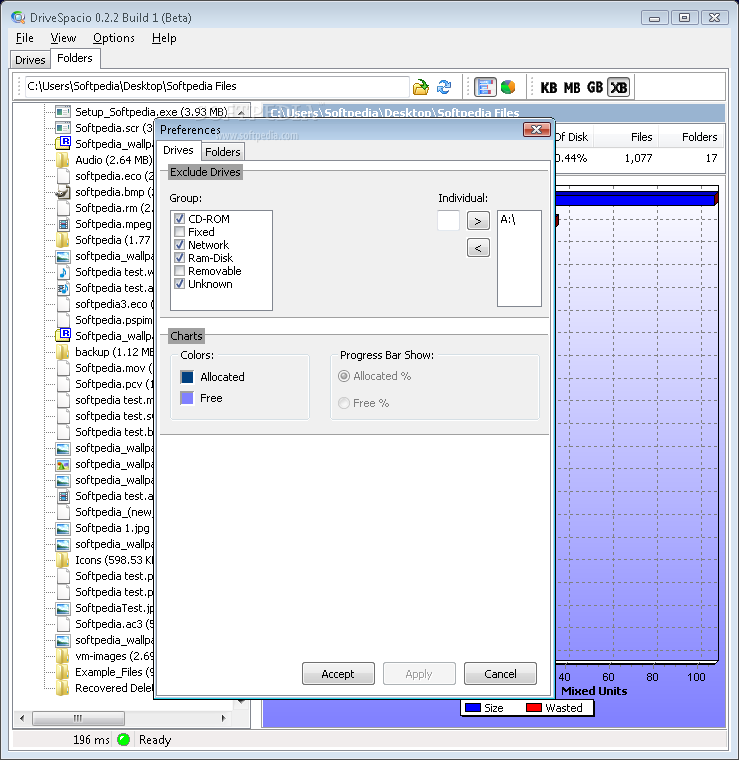Remove individual drive with the < button

[x=478, y=248]
